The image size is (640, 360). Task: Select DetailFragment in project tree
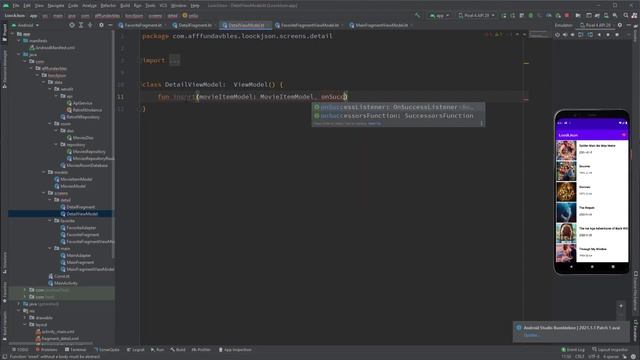click(x=78, y=207)
